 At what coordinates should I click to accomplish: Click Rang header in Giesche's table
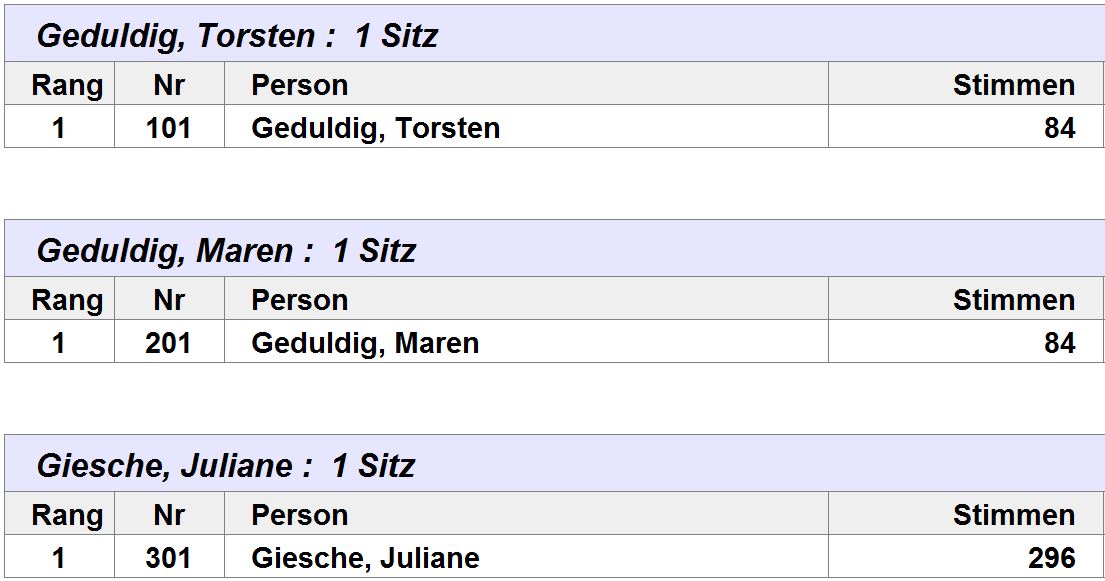(67, 515)
